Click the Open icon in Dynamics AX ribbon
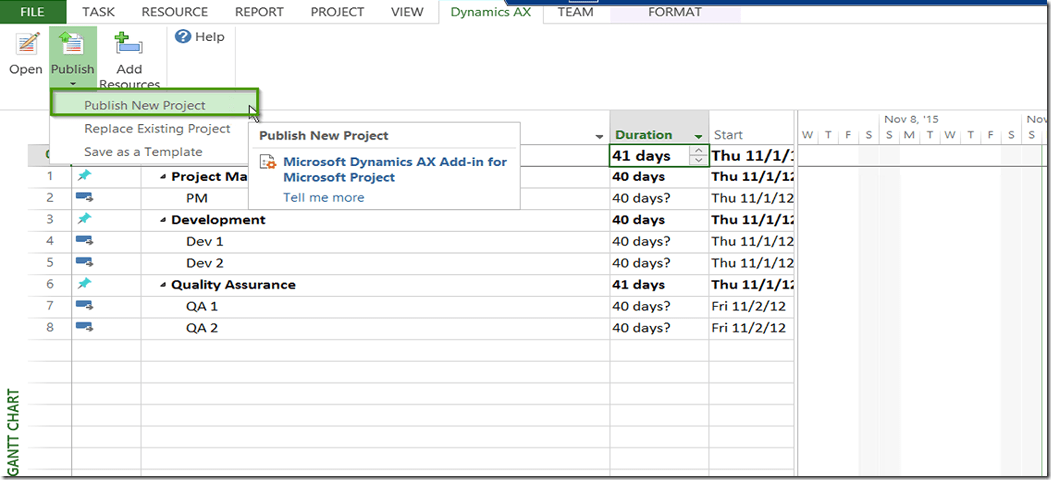This screenshot has width=1051, height=480. 25,47
